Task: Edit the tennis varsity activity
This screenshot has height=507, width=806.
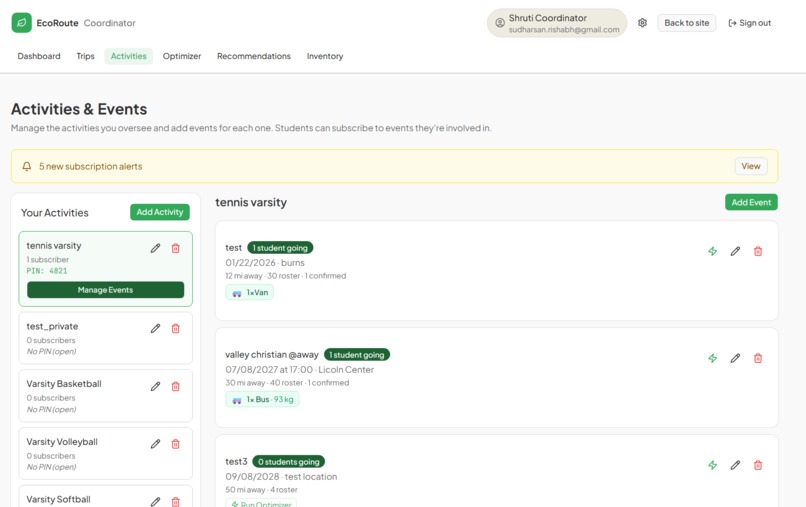Action: (x=155, y=248)
